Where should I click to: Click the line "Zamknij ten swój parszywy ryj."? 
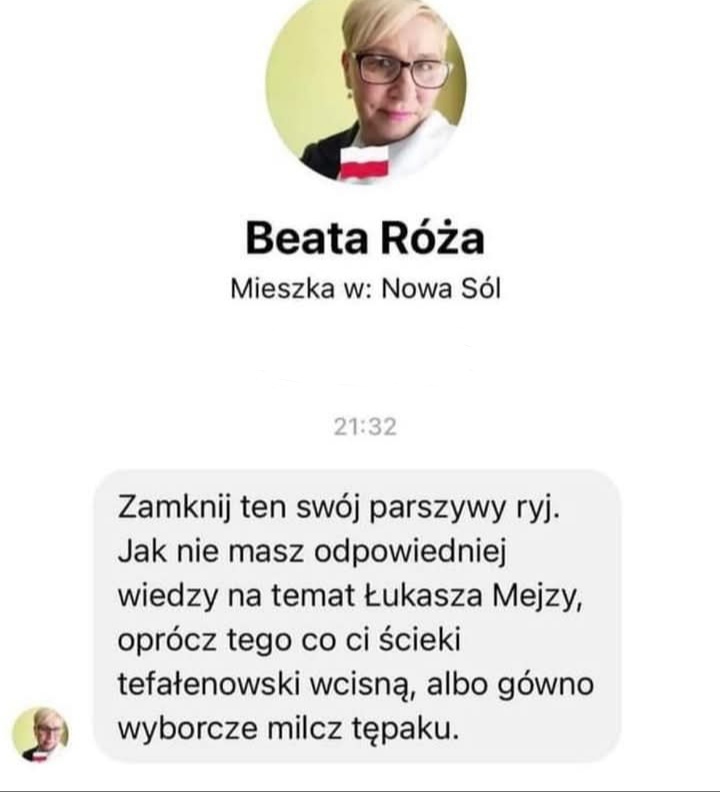[x=339, y=508]
